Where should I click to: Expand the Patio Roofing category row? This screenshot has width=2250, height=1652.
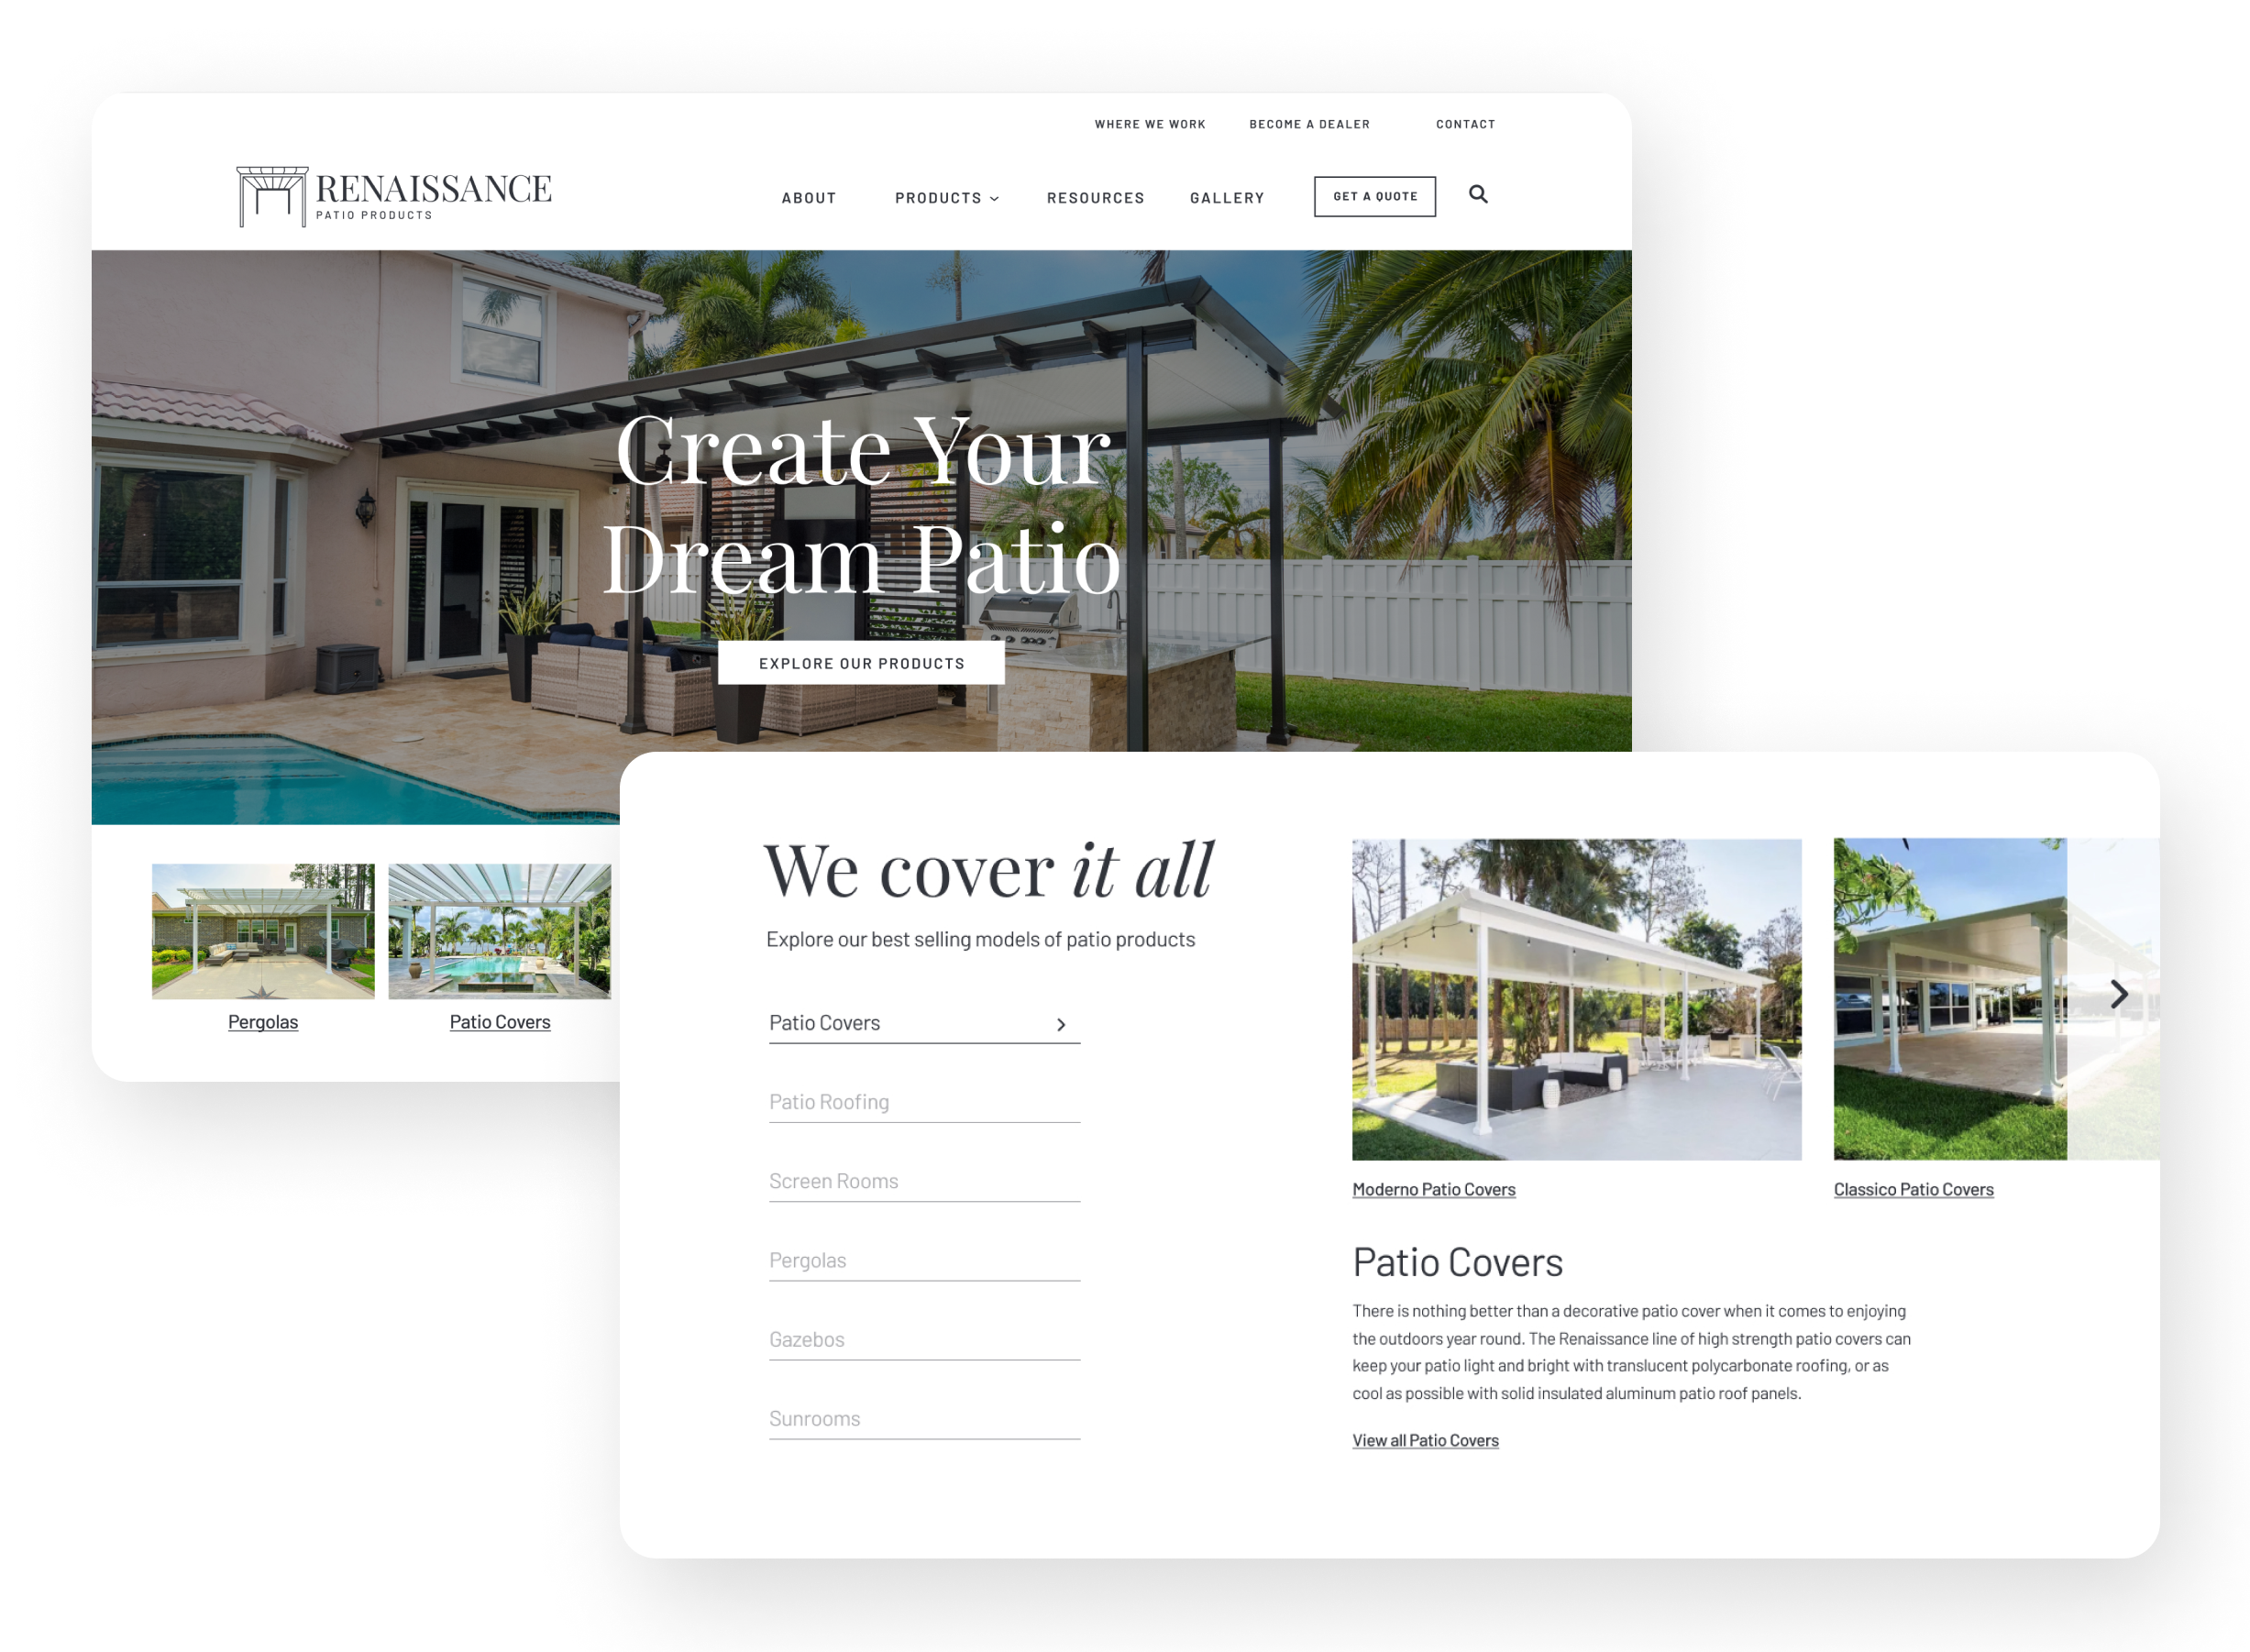922,1100
